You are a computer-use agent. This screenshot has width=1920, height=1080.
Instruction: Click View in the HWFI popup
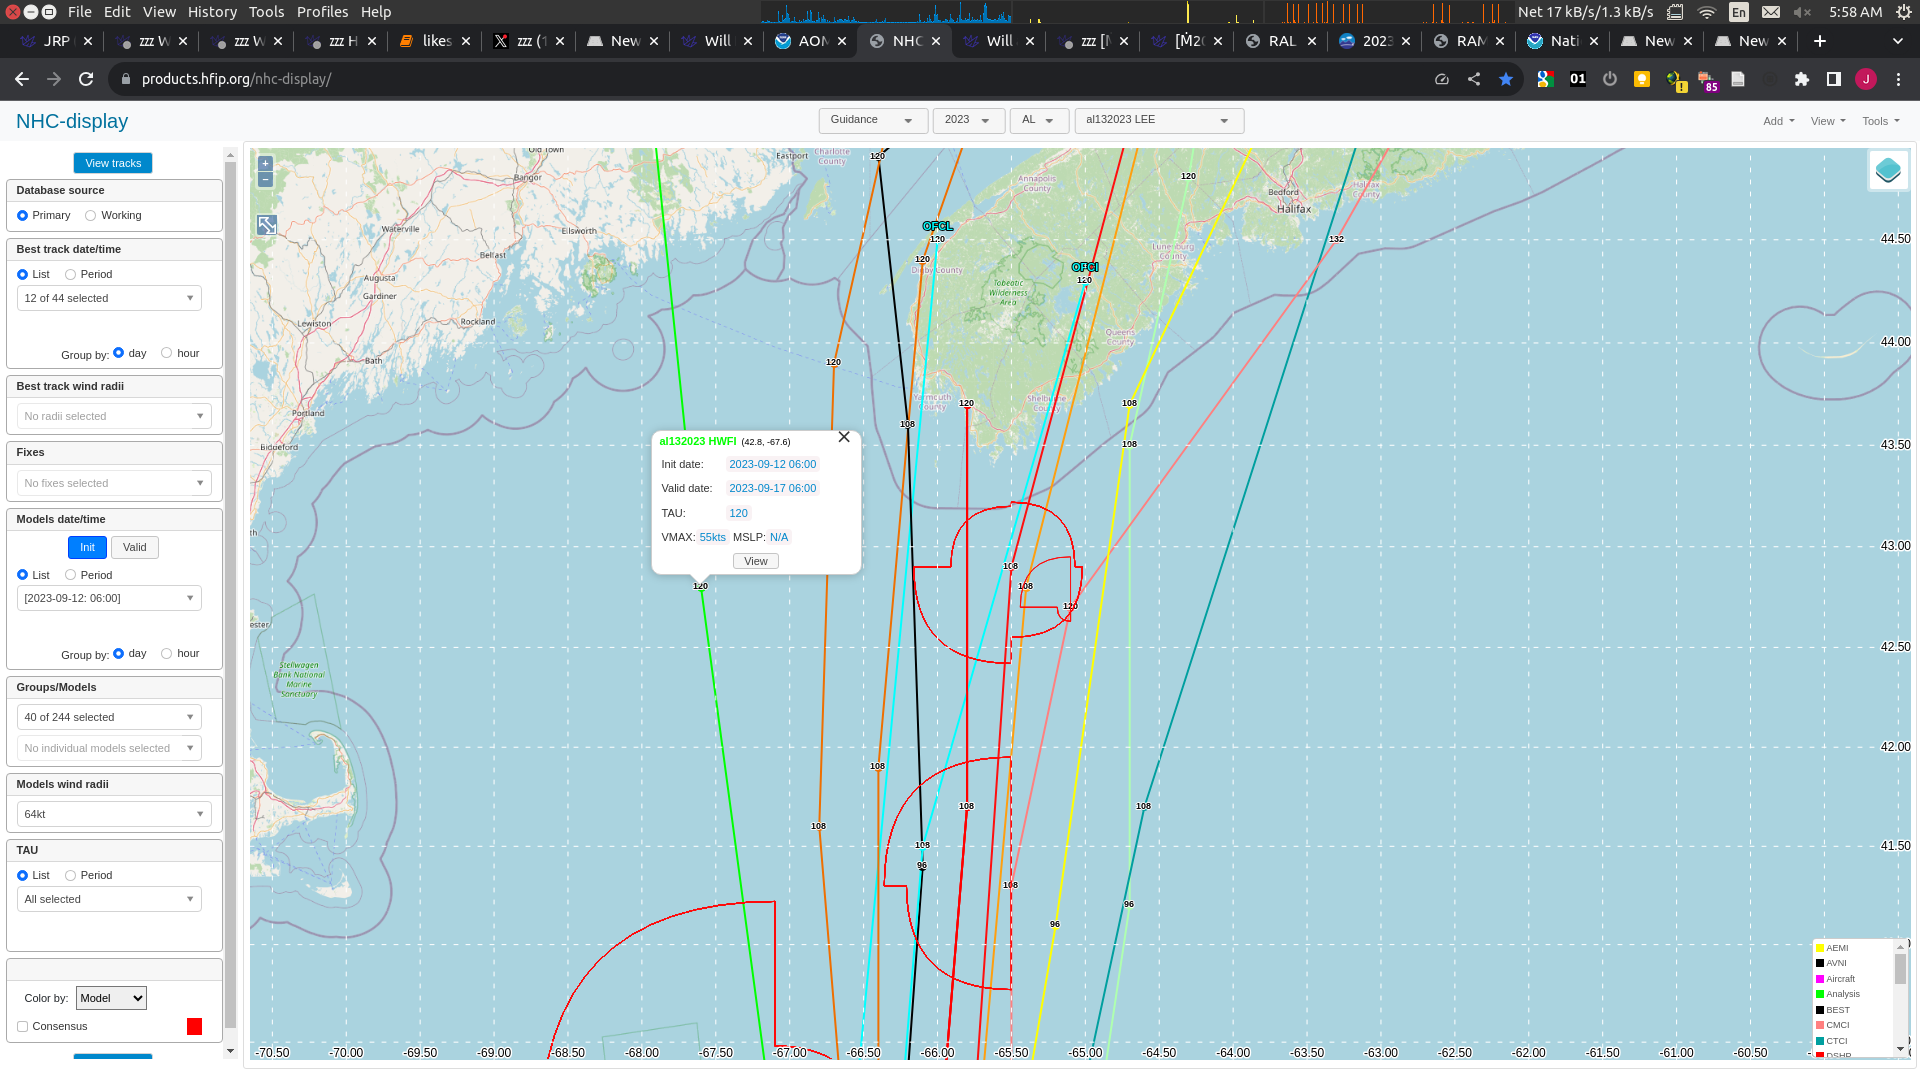[756, 561]
